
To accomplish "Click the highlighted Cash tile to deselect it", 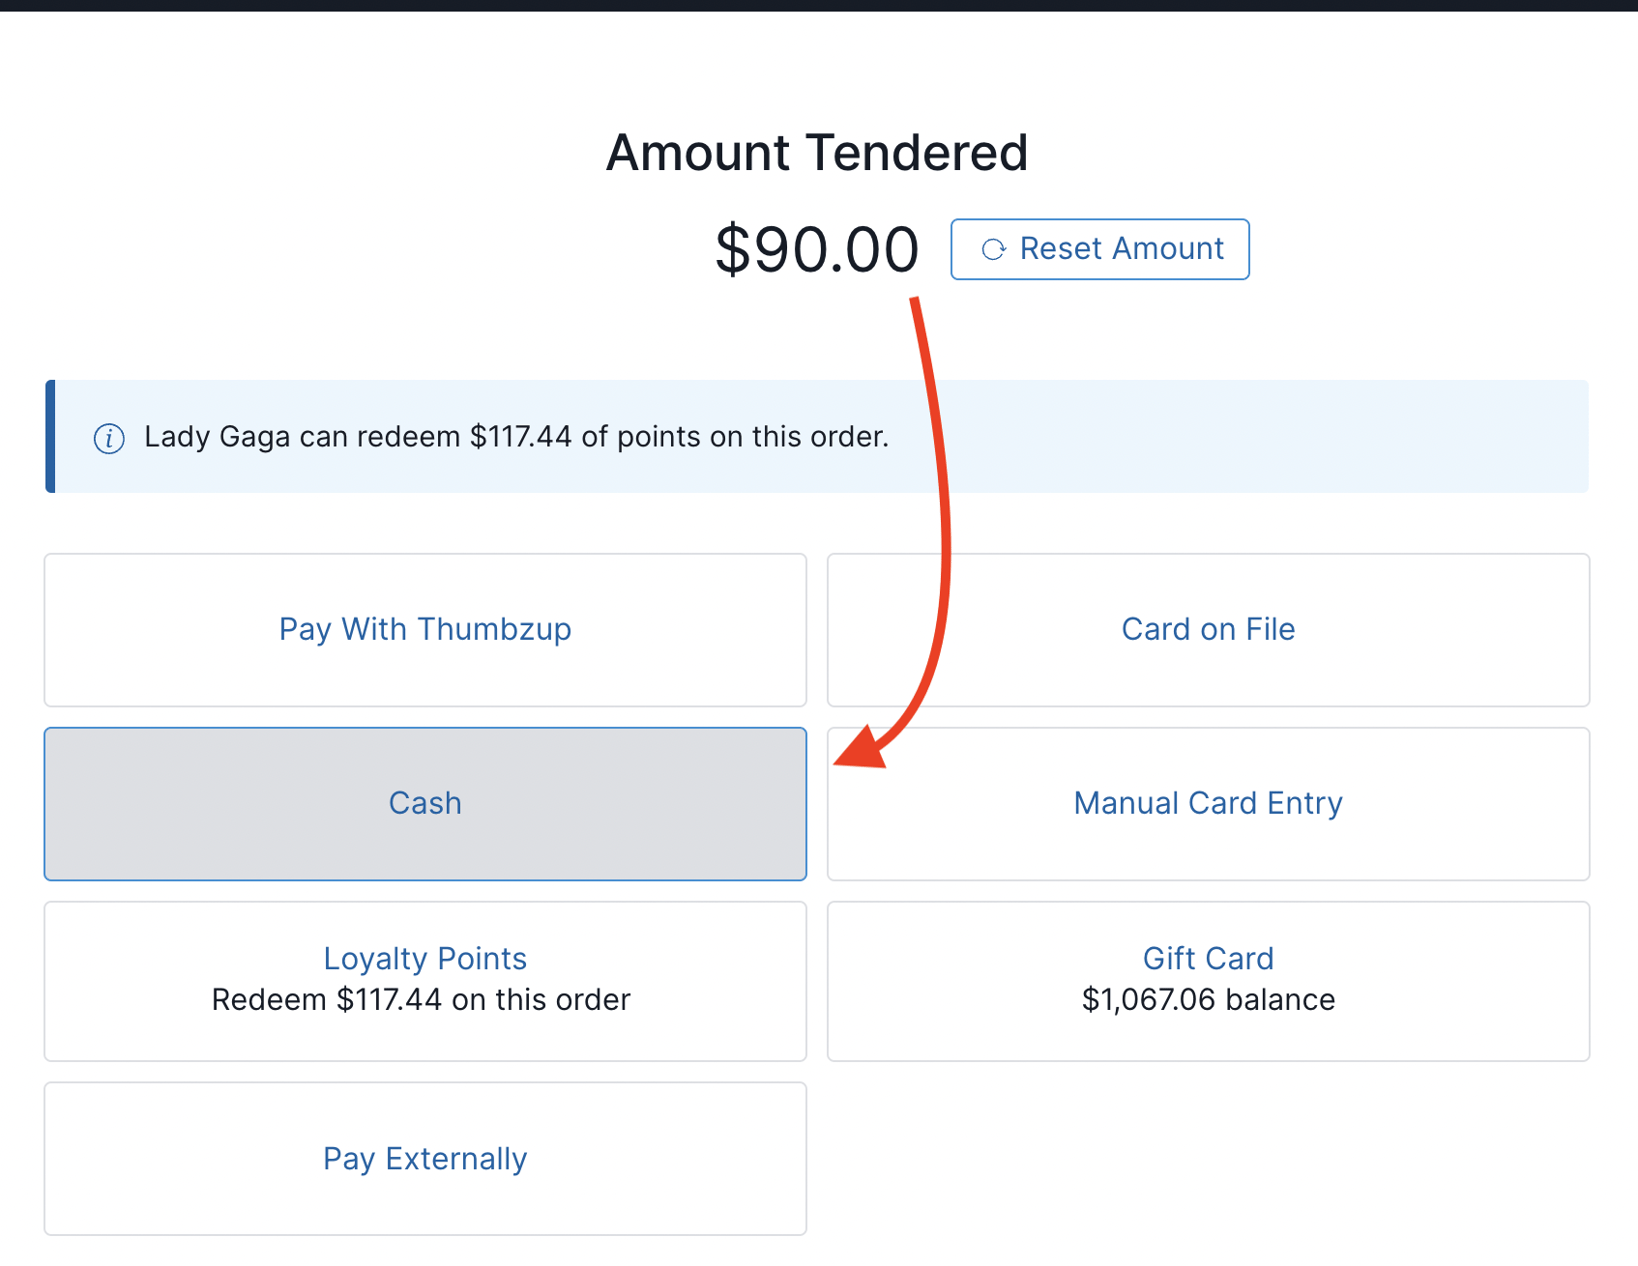I will (425, 803).
